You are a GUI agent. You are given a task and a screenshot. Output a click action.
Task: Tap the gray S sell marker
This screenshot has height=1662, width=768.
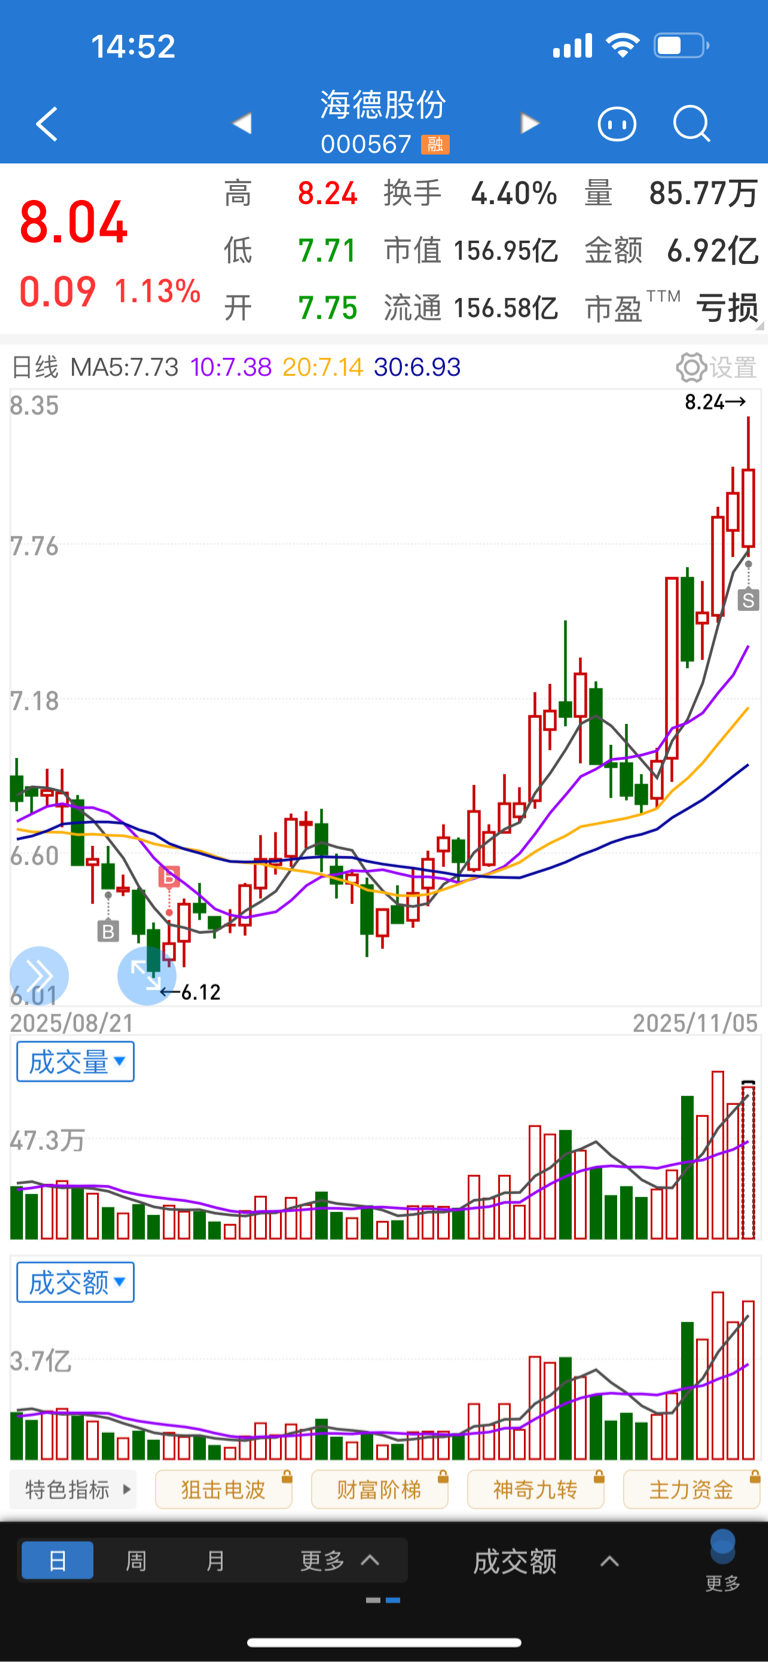tap(748, 600)
